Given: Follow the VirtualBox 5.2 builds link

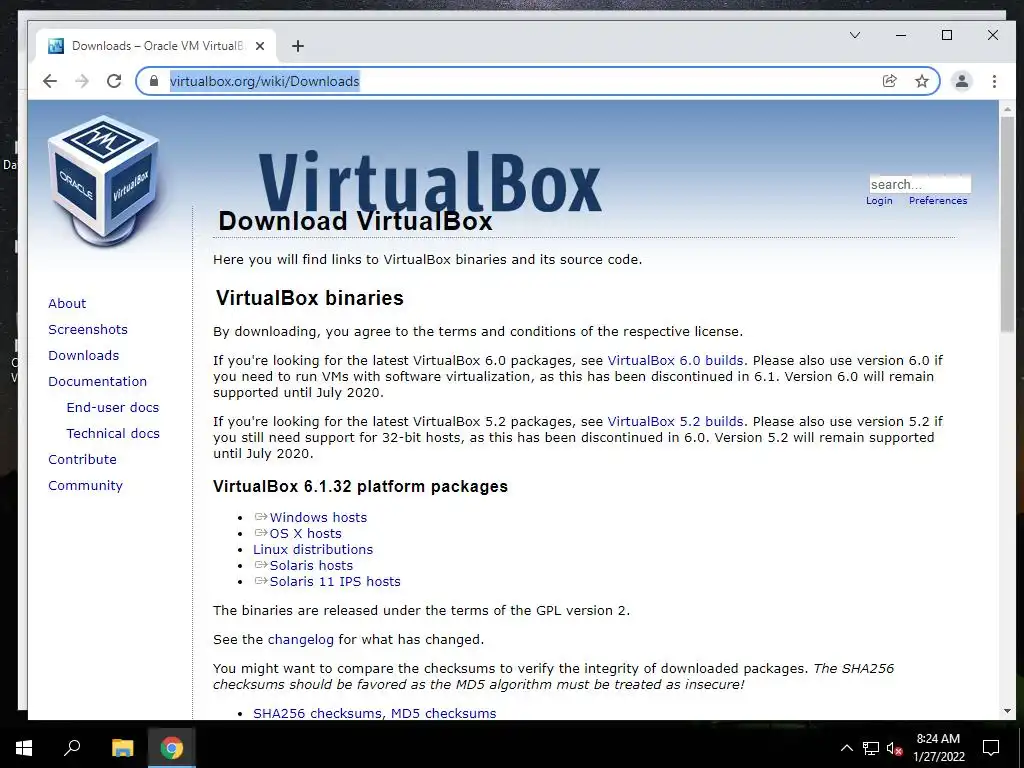Looking at the screenshot, I should pyautogui.click(x=675, y=421).
